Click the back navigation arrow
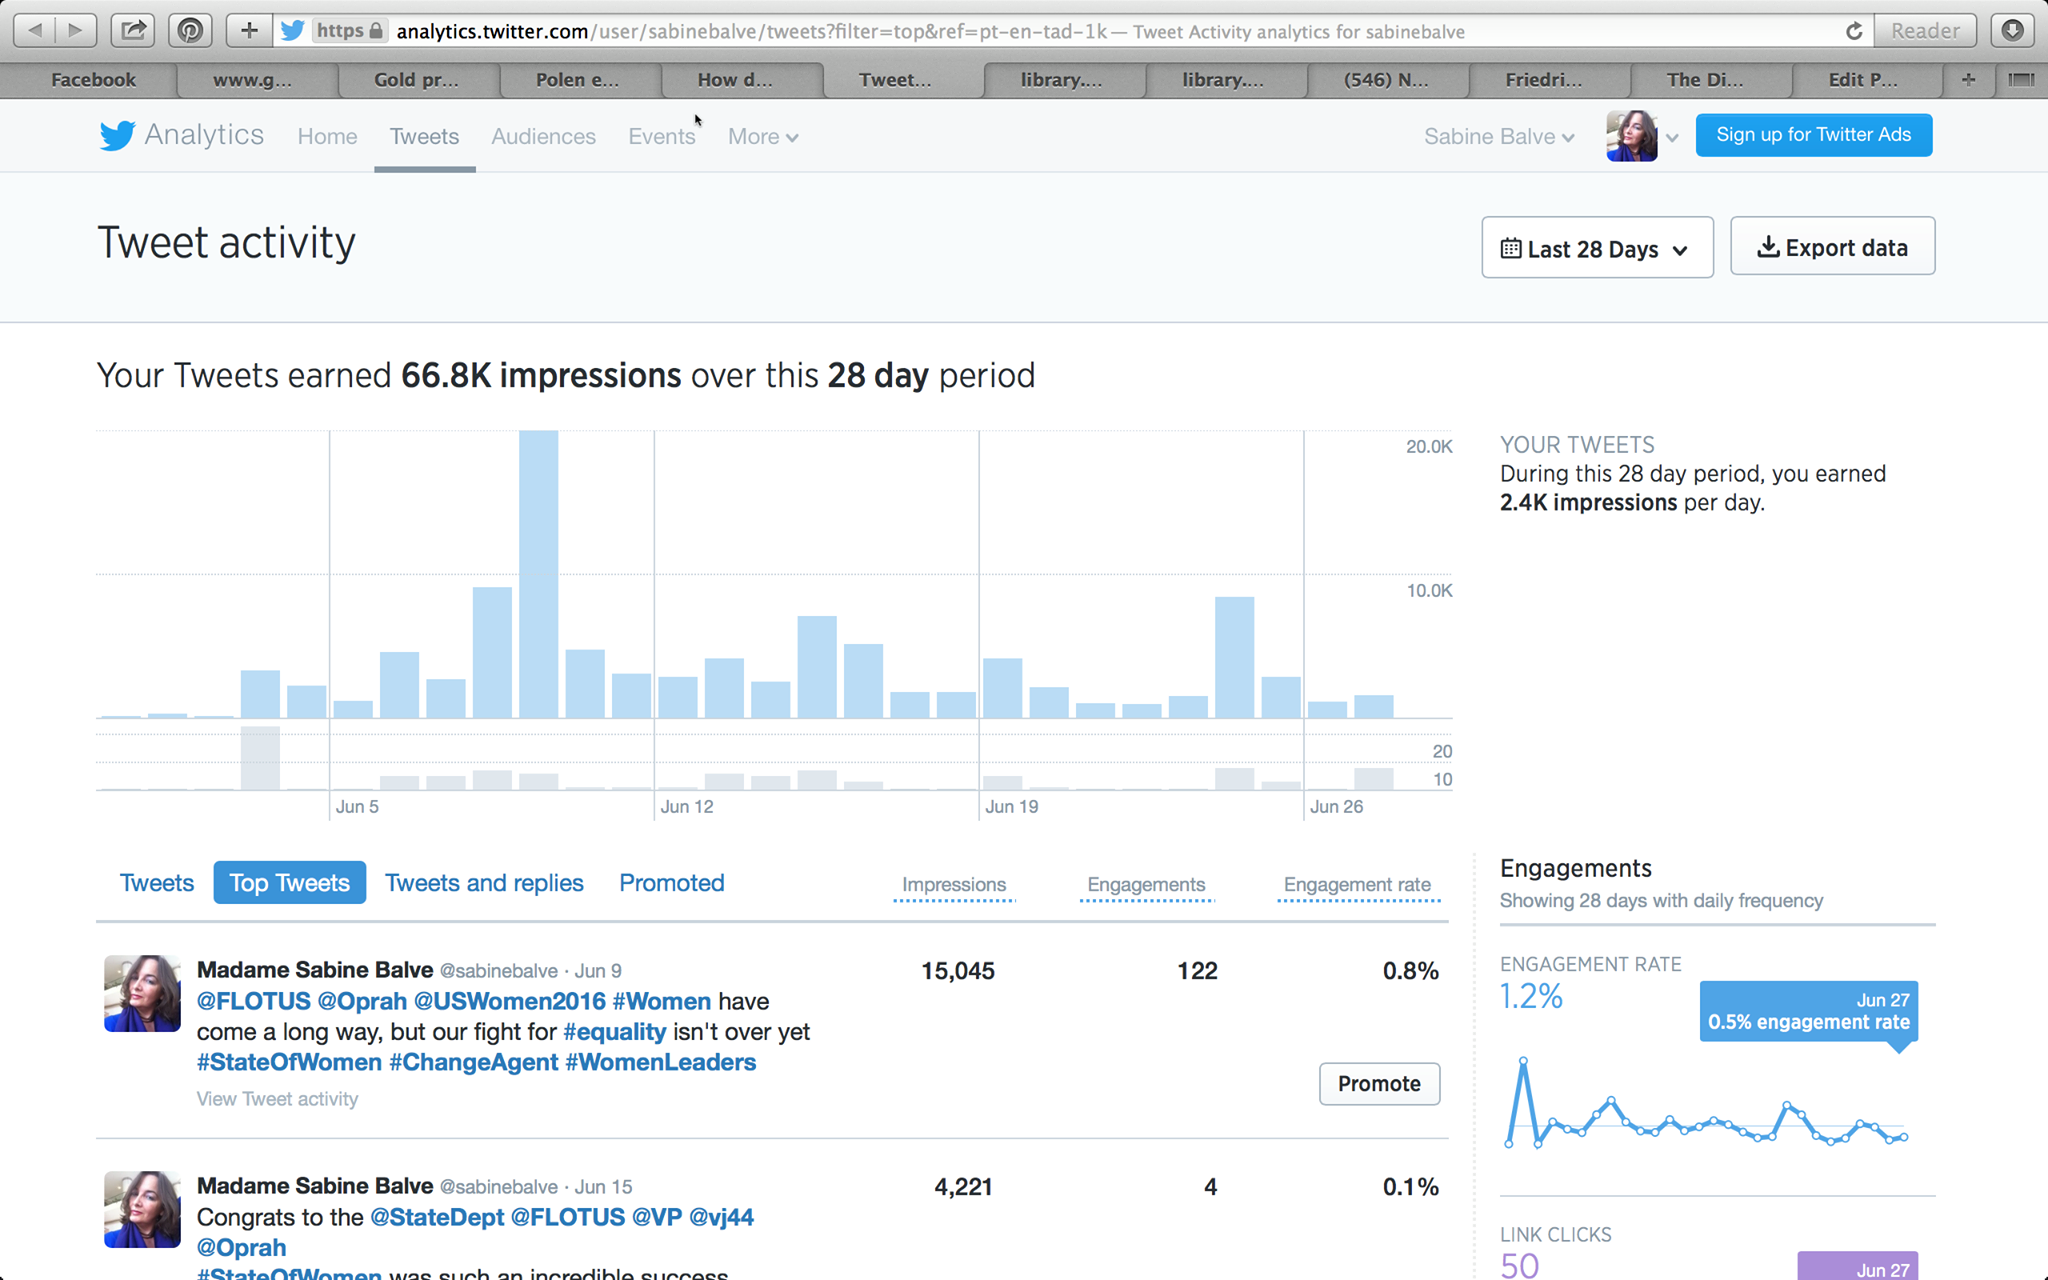 tap(37, 30)
